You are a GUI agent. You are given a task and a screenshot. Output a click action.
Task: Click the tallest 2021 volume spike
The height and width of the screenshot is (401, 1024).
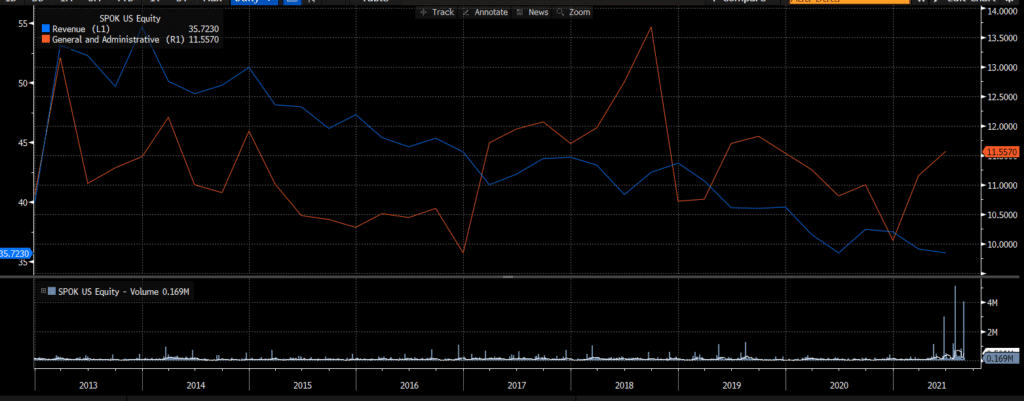pos(955,288)
